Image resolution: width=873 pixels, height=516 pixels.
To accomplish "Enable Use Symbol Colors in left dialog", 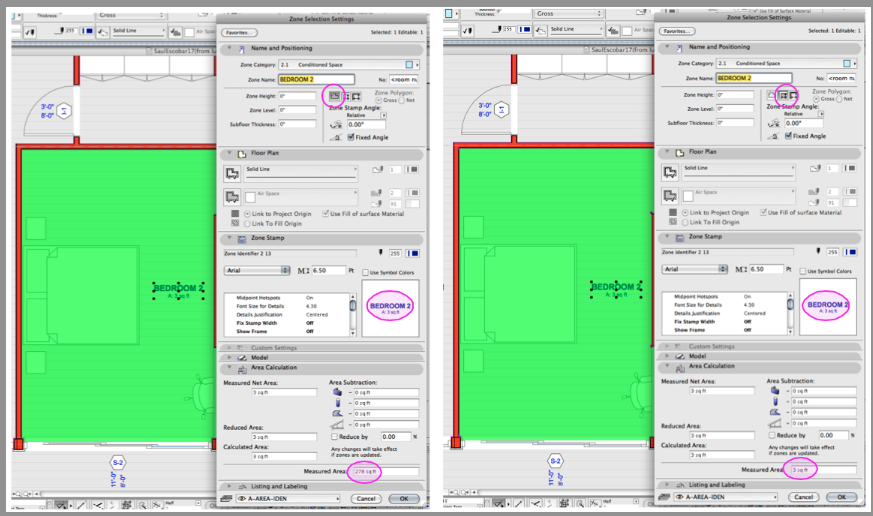I will pos(365,273).
